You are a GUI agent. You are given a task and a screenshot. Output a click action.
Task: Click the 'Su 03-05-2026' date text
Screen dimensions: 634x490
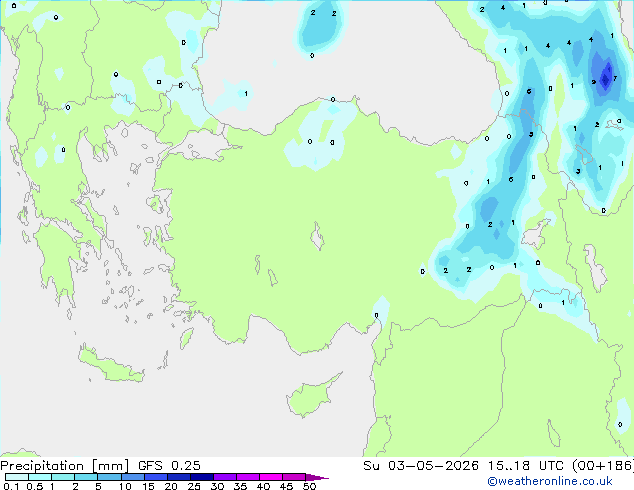pyautogui.click(x=421, y=466)
